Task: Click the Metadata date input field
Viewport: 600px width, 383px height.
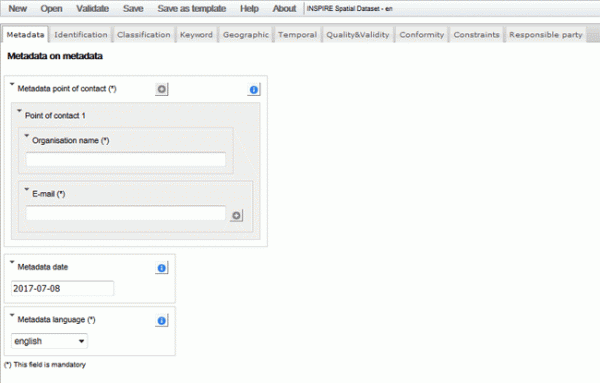Action: tap(62, 288)
